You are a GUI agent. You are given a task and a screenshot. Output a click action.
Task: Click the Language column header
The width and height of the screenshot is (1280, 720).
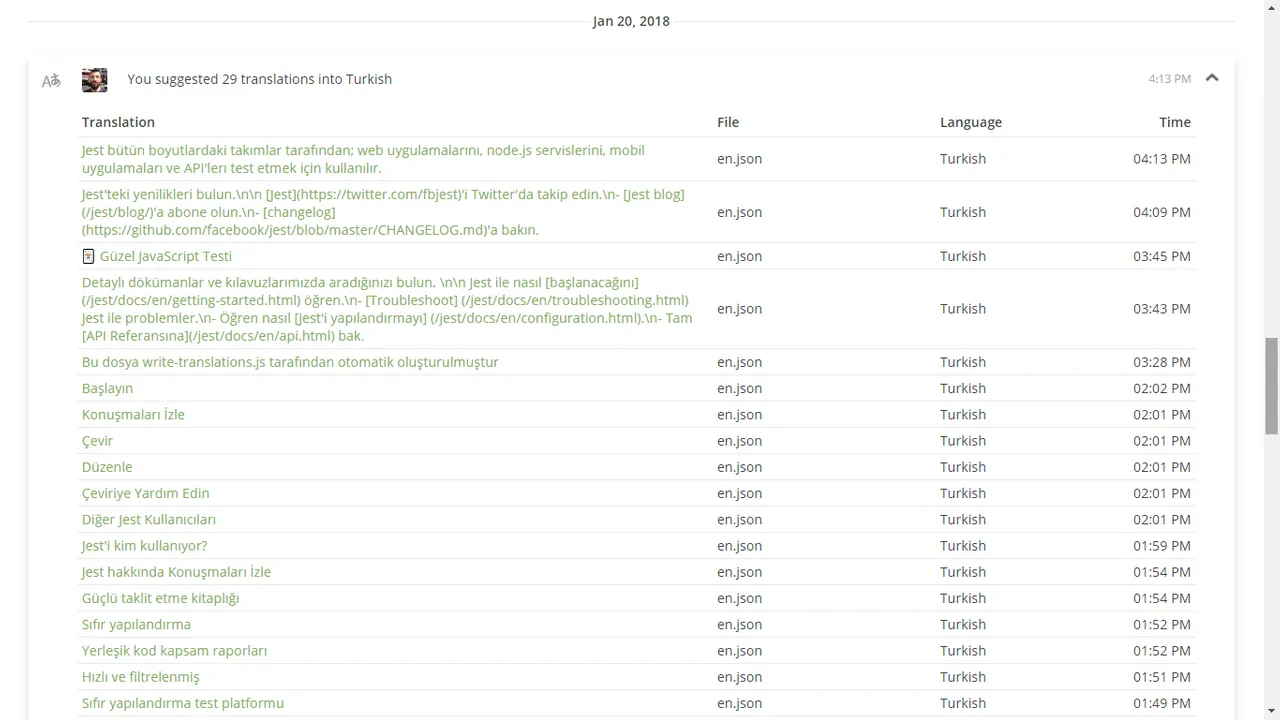point(971,122)
